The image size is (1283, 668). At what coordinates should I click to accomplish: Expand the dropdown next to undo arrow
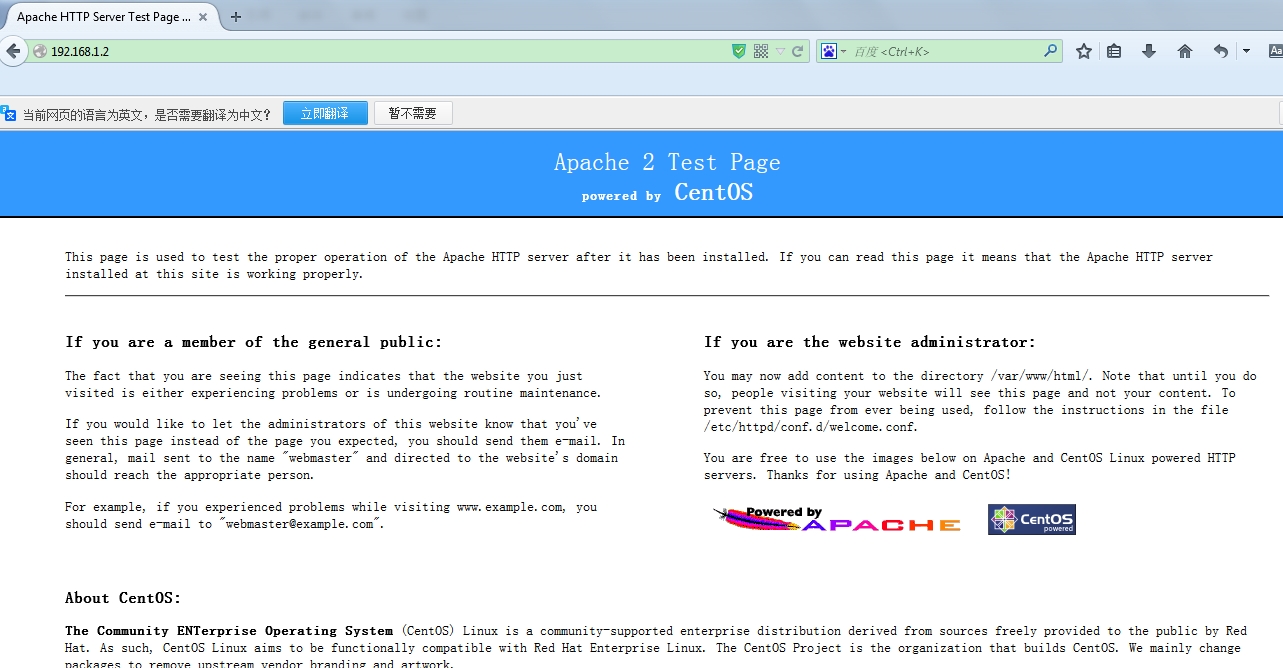coord(1246,51)
